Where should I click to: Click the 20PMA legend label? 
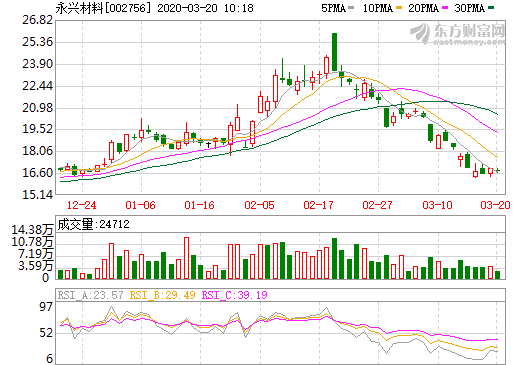tap(423, 8)
